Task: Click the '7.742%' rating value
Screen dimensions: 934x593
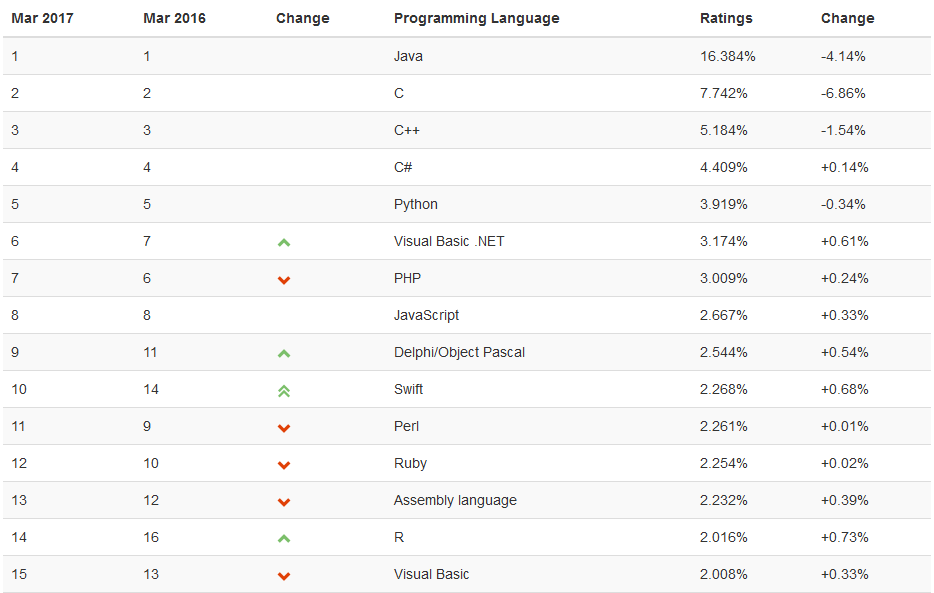Action: pos(724,93)
